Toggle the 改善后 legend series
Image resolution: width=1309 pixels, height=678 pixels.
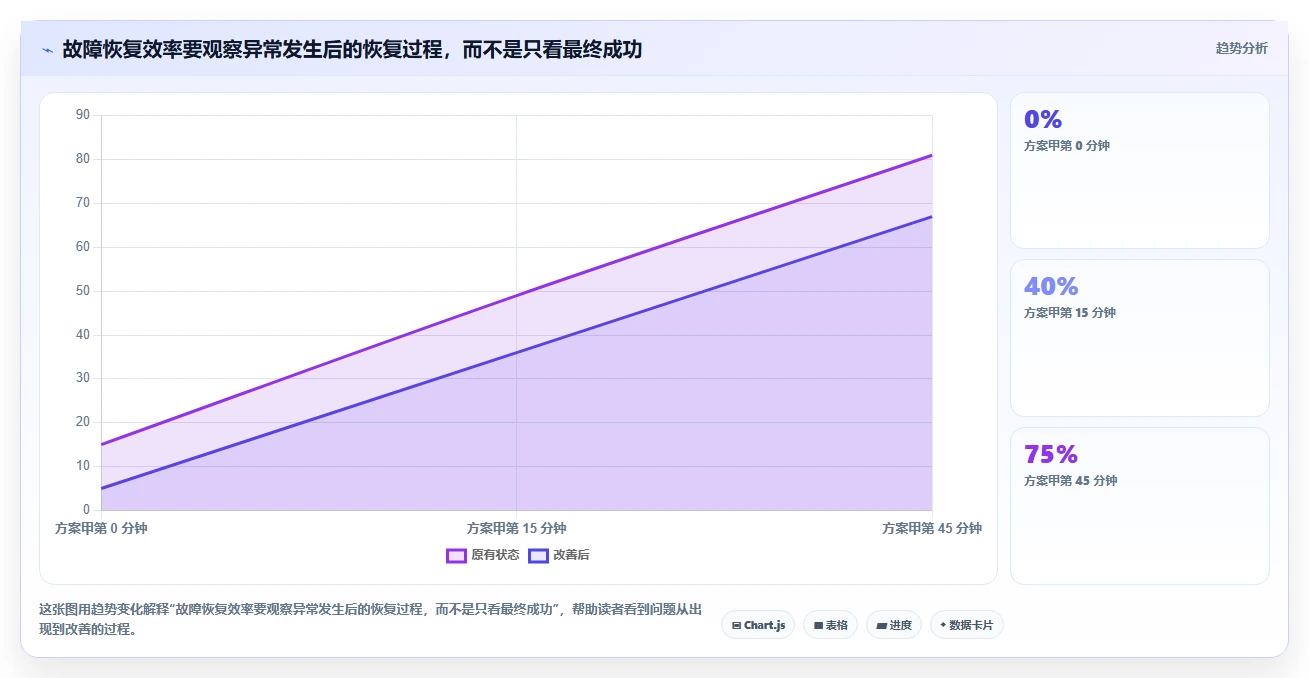[x=559, y=555]
